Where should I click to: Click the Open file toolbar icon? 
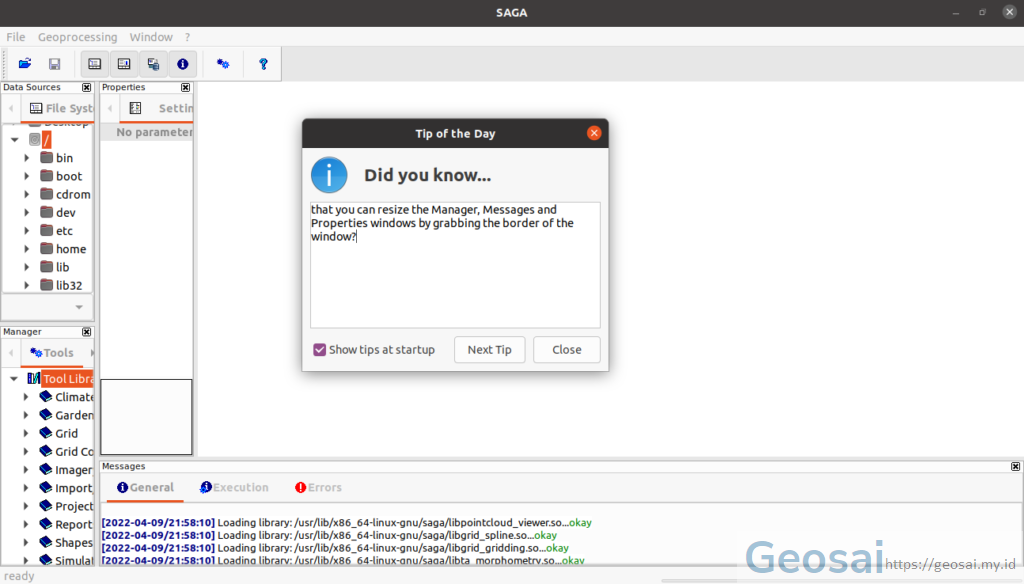pos(25,63)
